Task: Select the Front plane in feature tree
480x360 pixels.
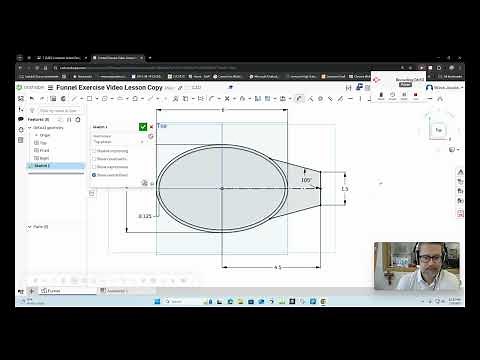Action: click(44, 151)
